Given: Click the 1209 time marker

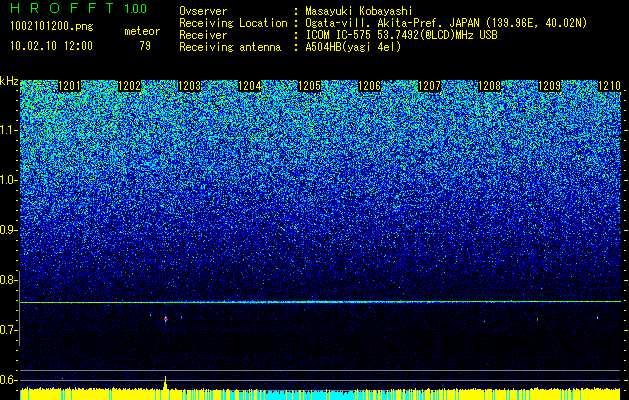Looking at the screenshot, I should pyautogui.click(x=550, y=86).
